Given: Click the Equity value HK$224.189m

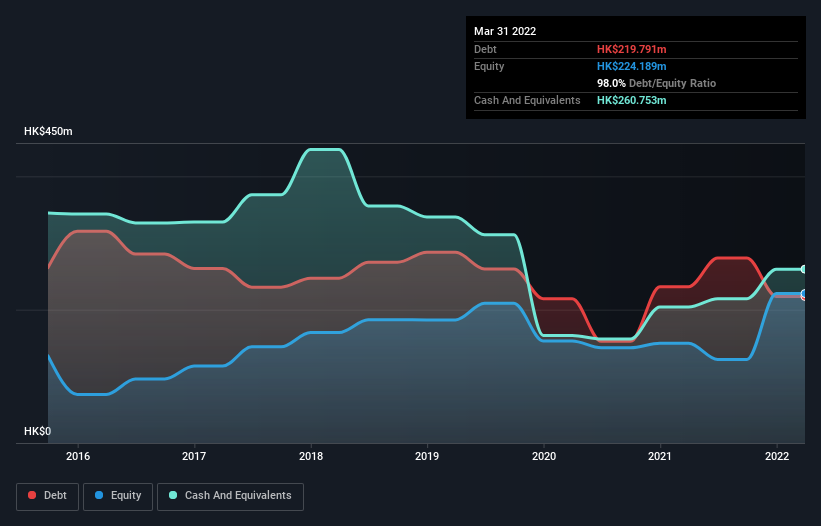Looking at the screenshot, I should click(631, 66).
